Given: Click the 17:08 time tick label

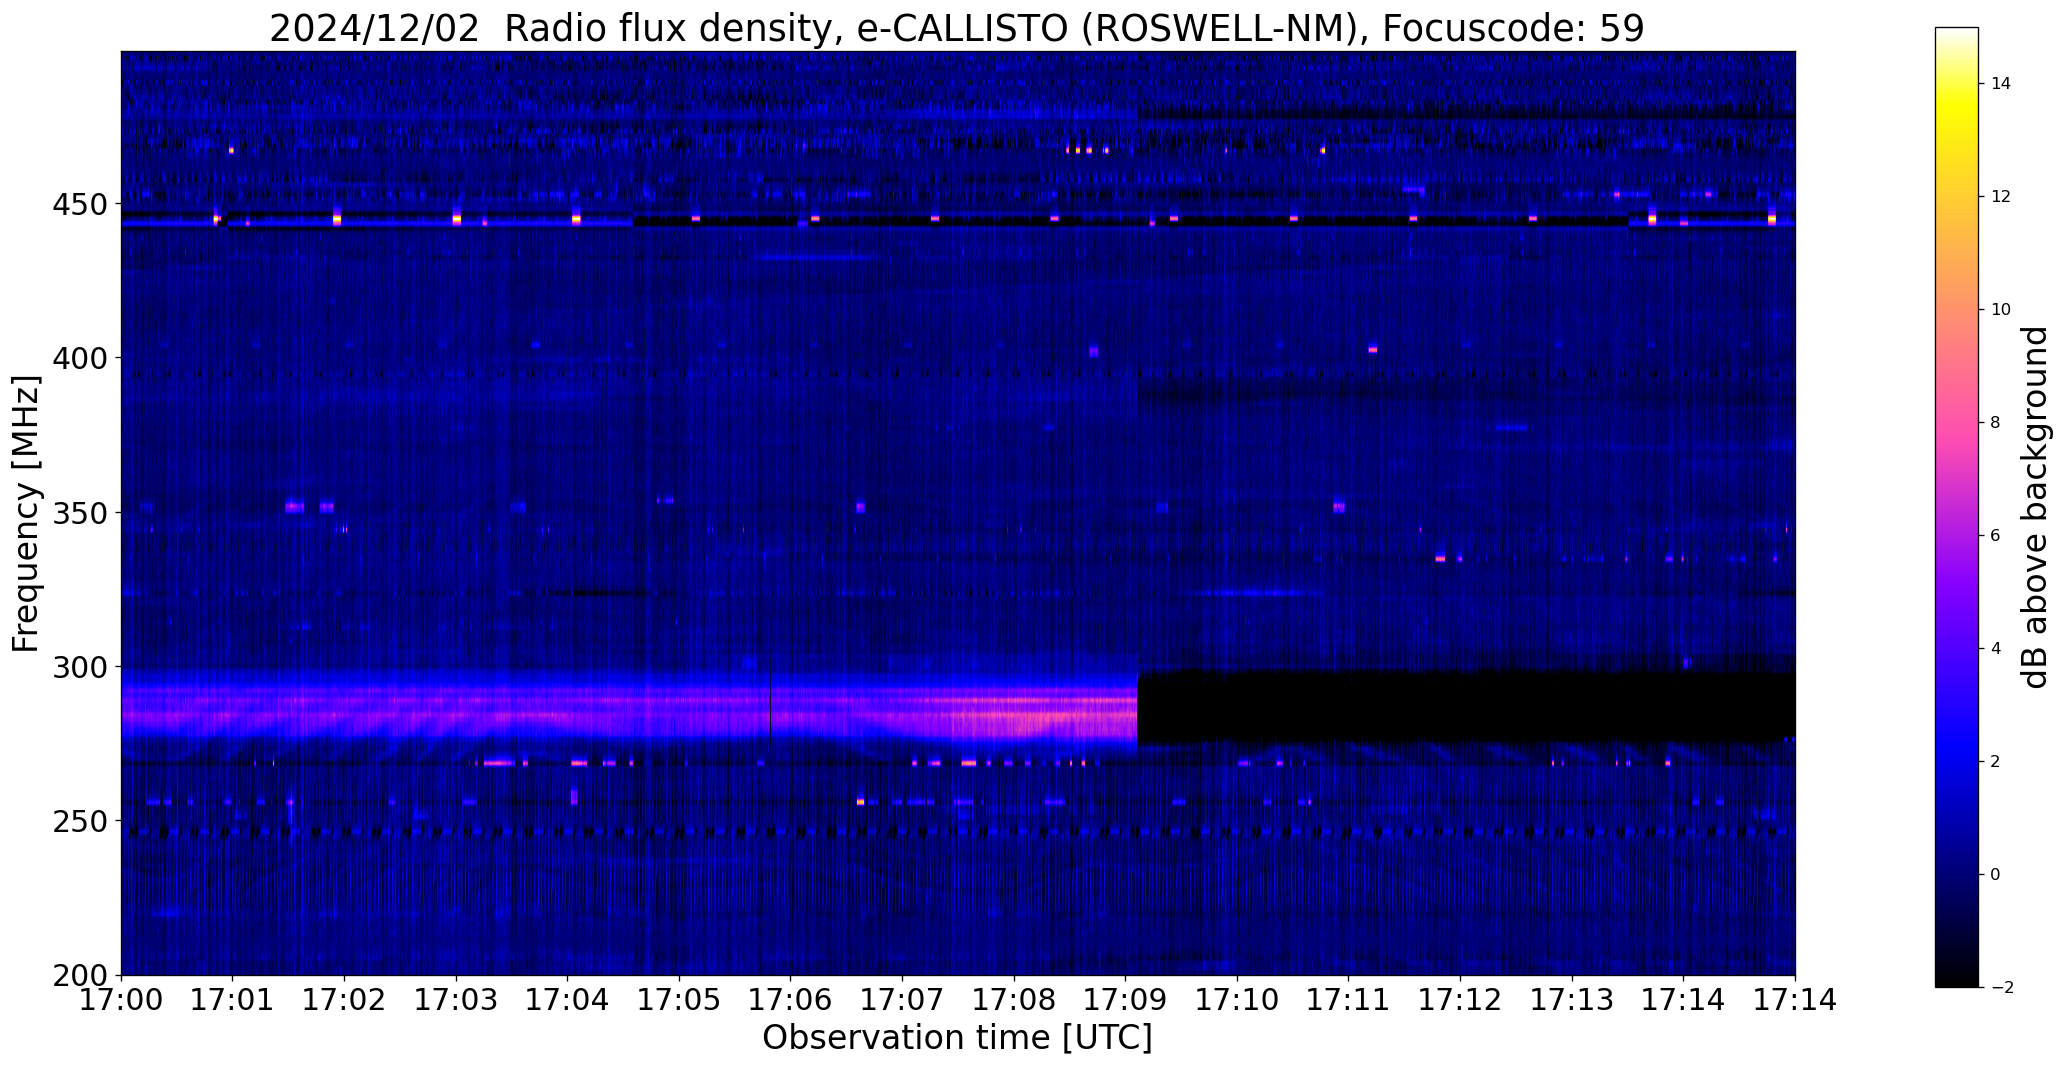Looking at the screenshot, I should (x=1014, y=1000).
